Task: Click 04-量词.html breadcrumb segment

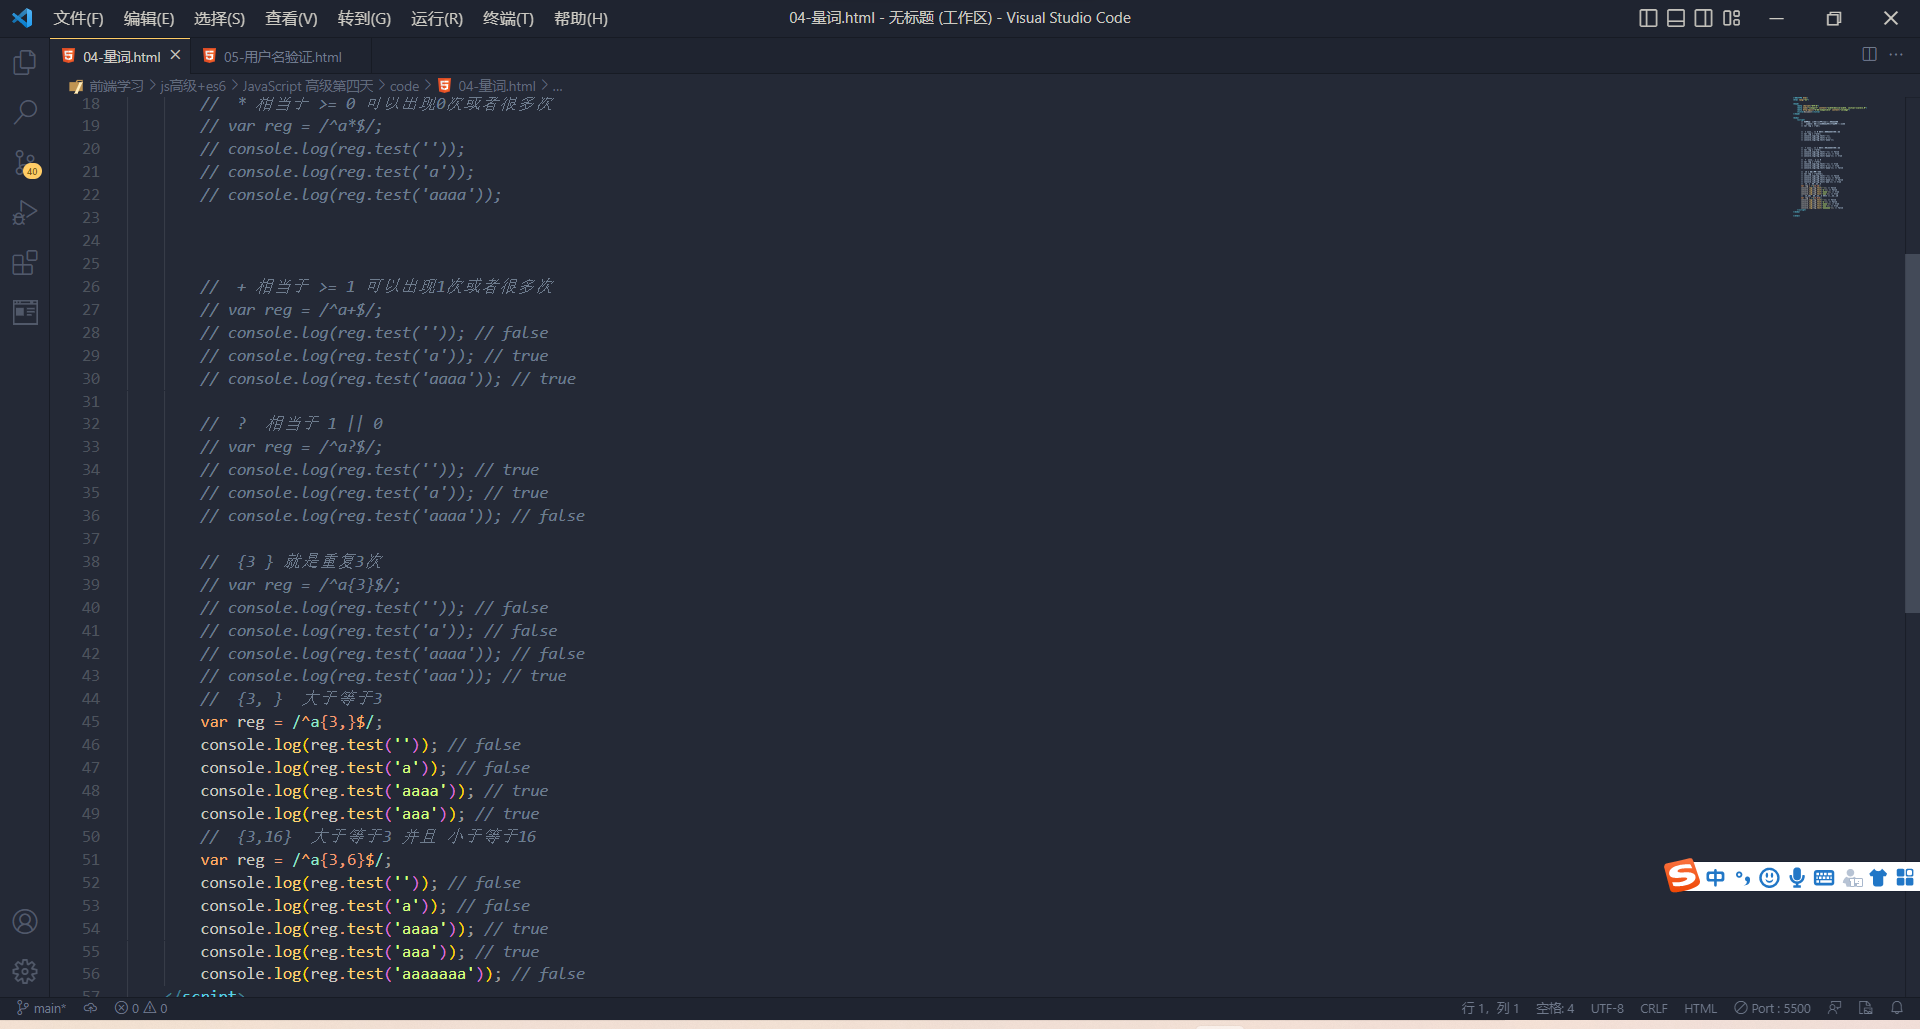Action: tap(496, 86)
